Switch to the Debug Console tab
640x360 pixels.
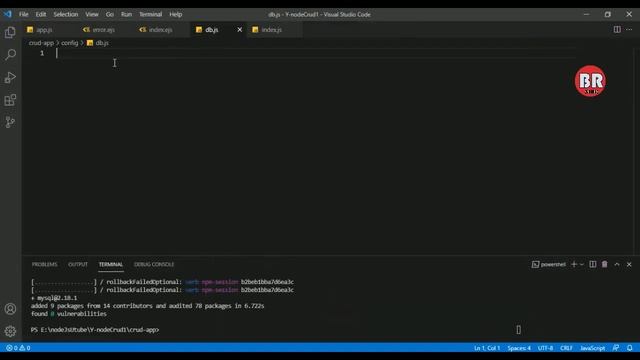pyautogui.click(x=154, y=264)
